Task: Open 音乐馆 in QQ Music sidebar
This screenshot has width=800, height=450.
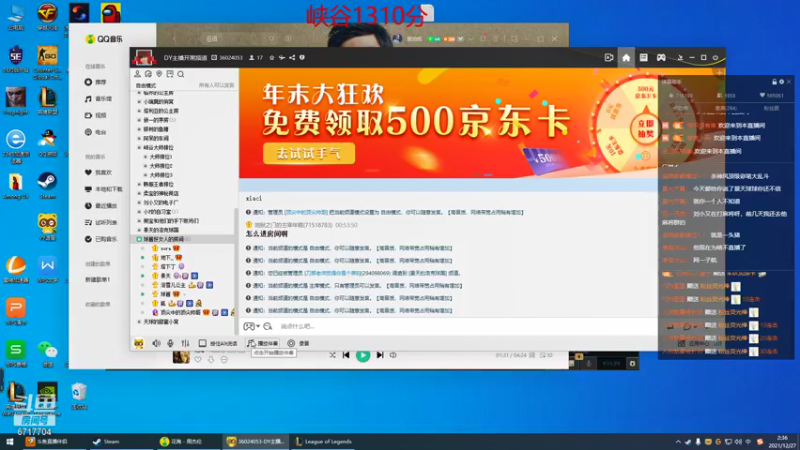Action: pyautogui.click(x=98, y=98)
